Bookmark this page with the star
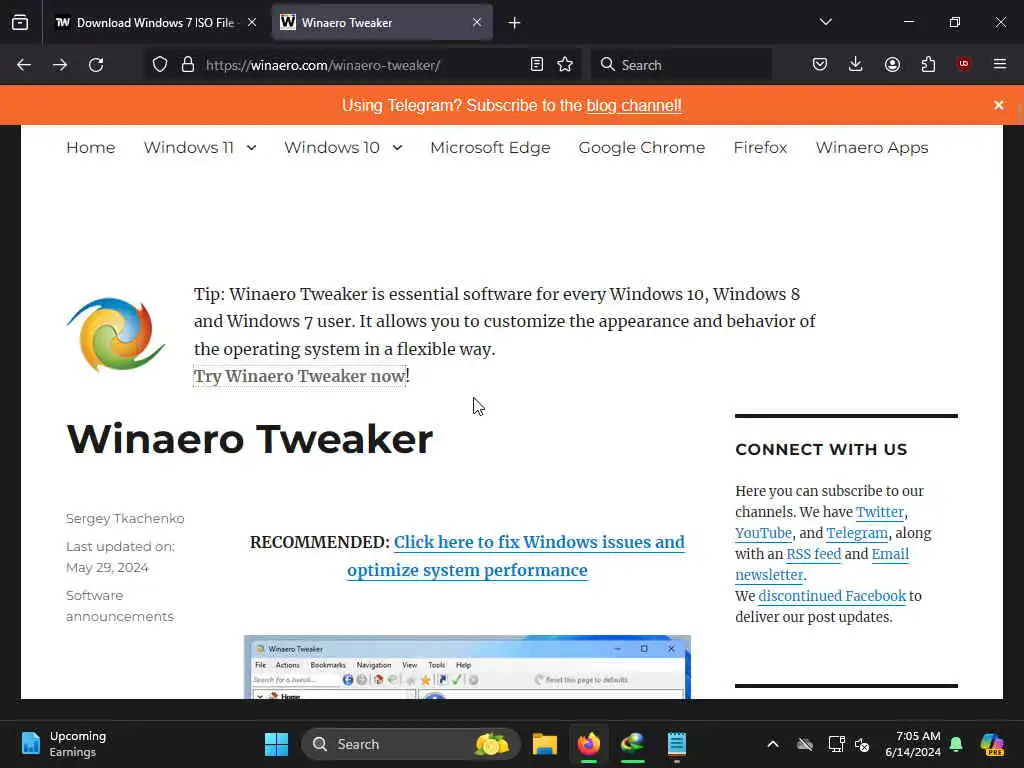 565,65
